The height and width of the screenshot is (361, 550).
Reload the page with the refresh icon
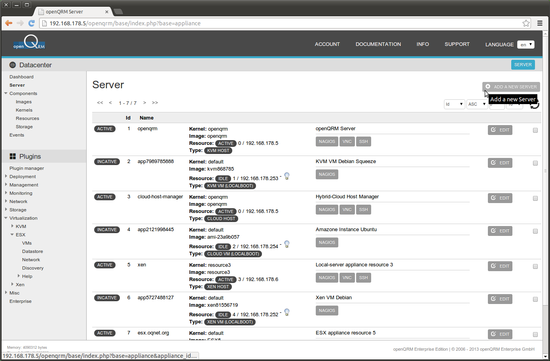pyautogui.click(x=31, y=23)
